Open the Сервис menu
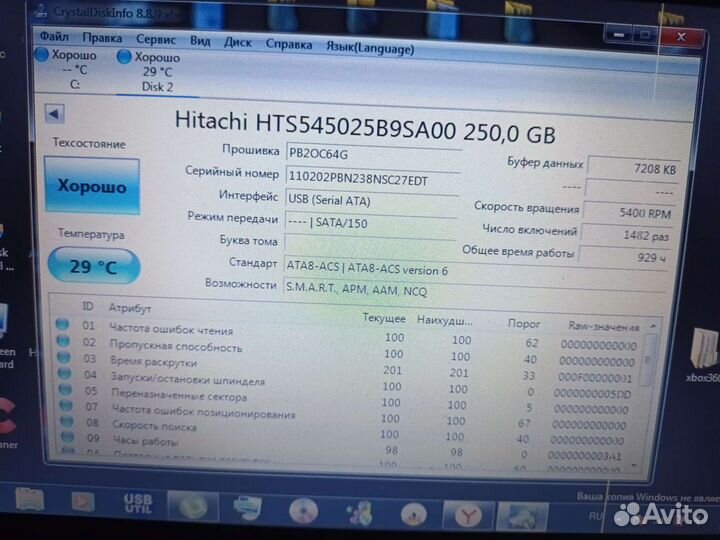 [x=156, y=39]
